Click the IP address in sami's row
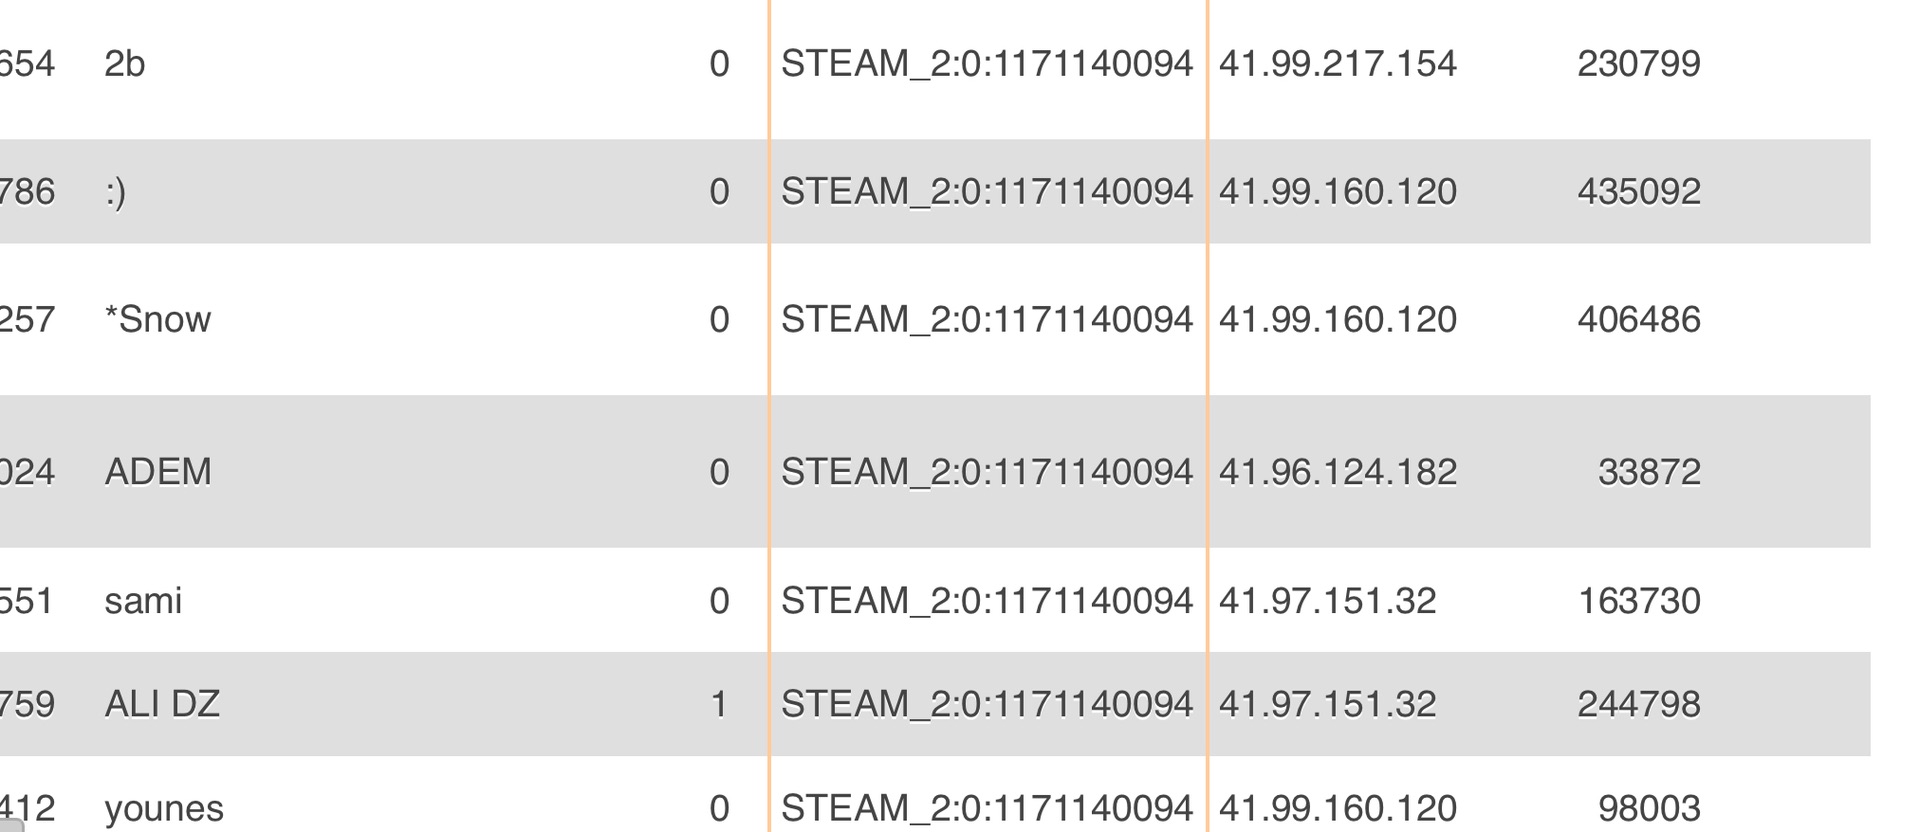 pyautogui.click(x=1327, y=601)
